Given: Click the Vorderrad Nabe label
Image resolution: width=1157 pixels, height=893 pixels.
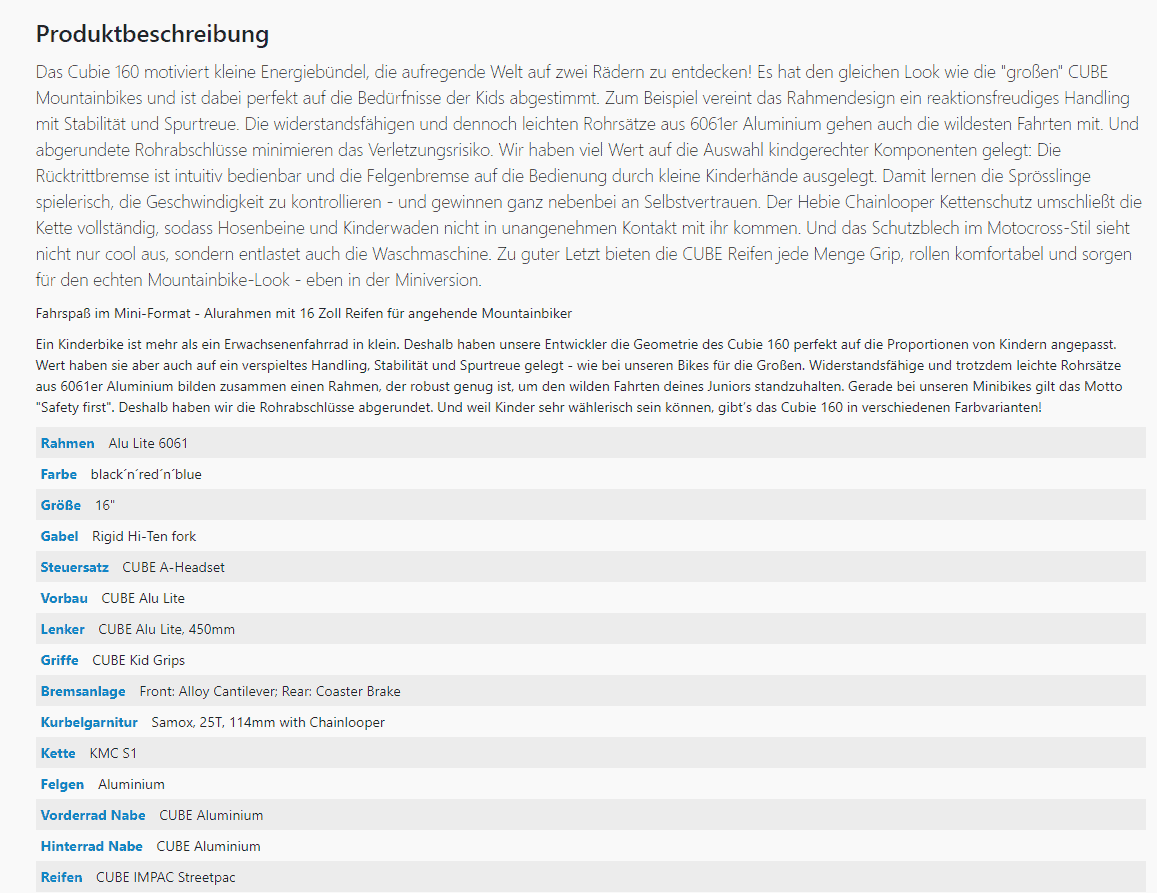Looking at the screenshot, I should click(x=93, y=815).
